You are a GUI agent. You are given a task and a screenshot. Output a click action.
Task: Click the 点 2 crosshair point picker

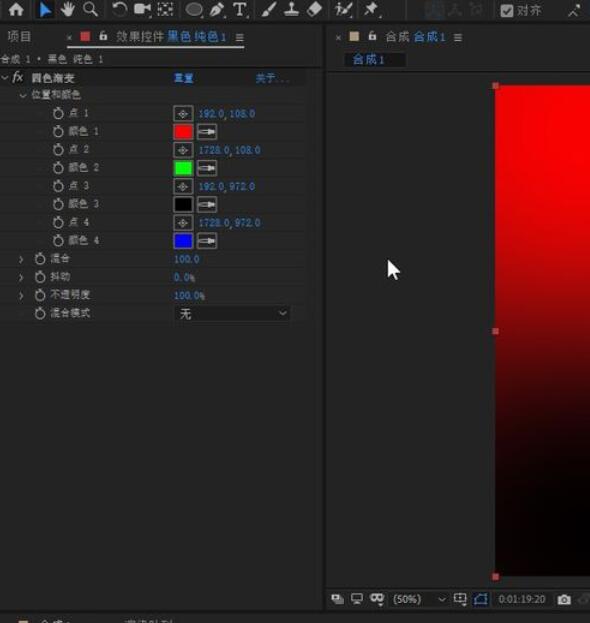(183, 150)
